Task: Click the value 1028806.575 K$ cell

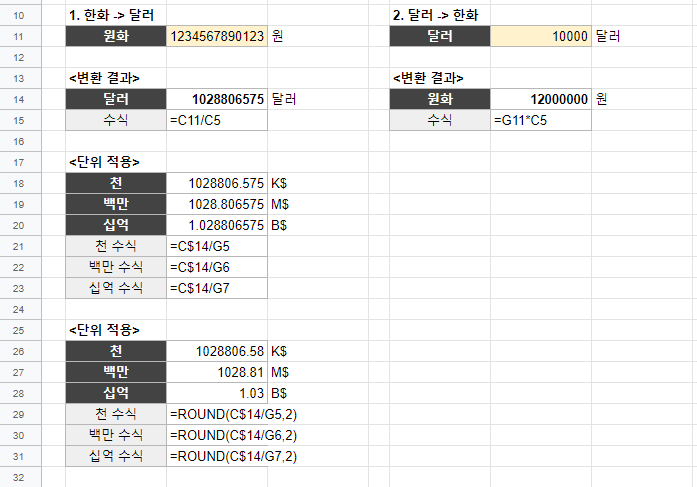Action: [217, 183]
